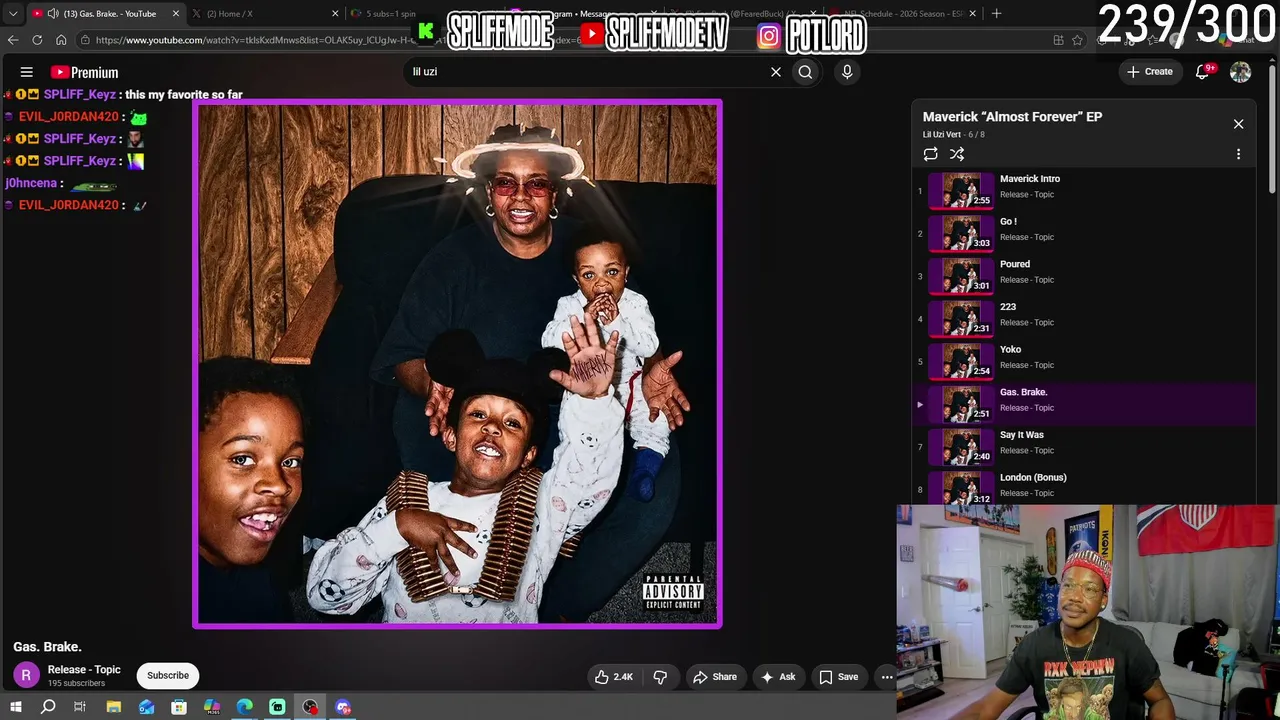Screen dimensions: 1280x720
Task: Open Windows taskbar search
Action: [48, 707]
